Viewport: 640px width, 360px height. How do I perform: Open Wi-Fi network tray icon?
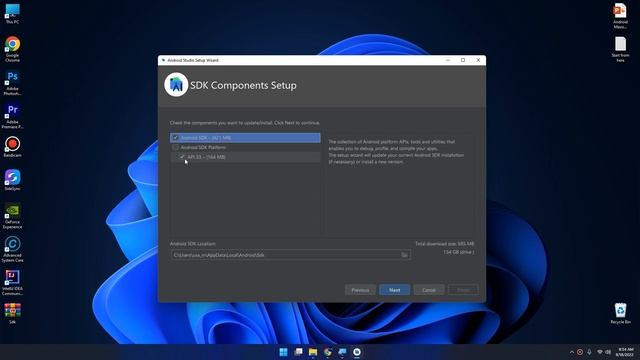600,352
